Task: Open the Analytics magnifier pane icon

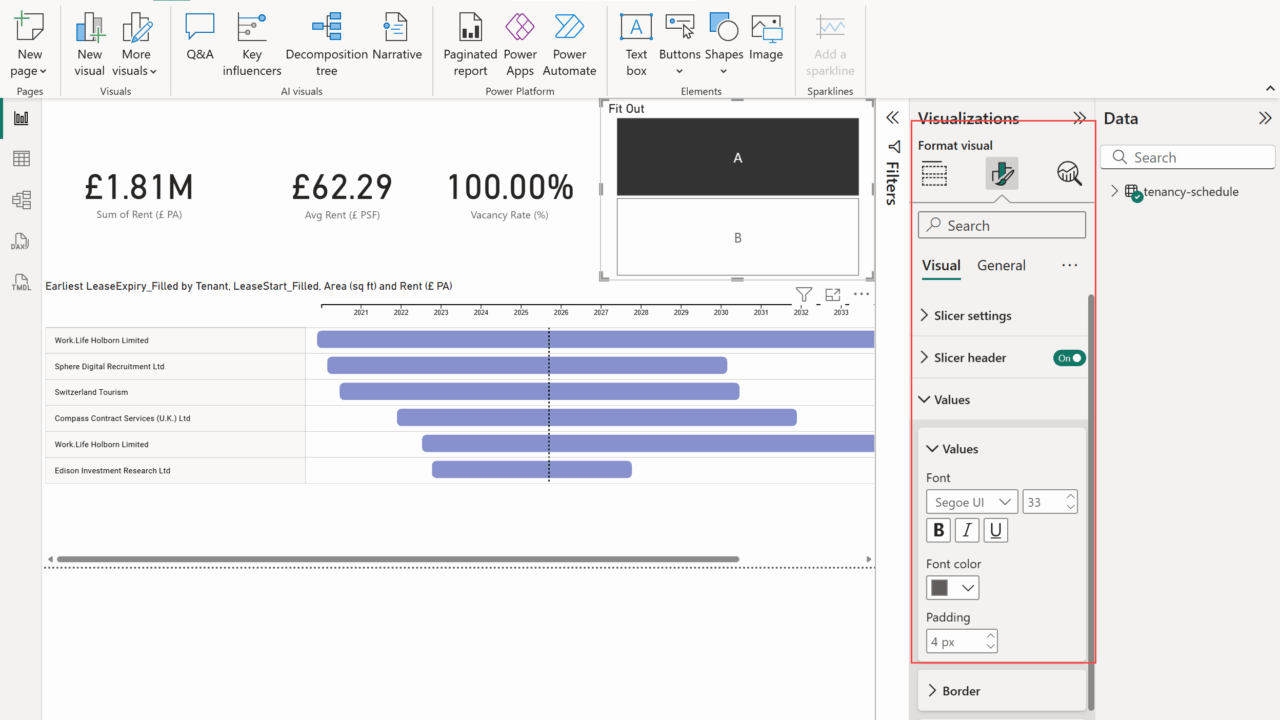Action: click(x=1069, y=173)
